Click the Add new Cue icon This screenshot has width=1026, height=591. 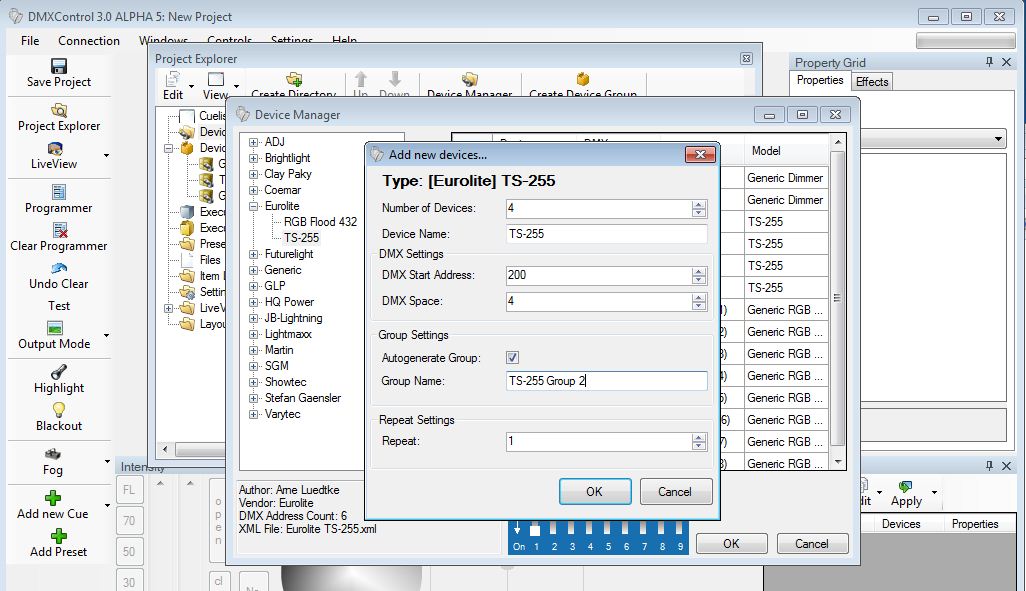pyautogui.click(x=53, y=497)
